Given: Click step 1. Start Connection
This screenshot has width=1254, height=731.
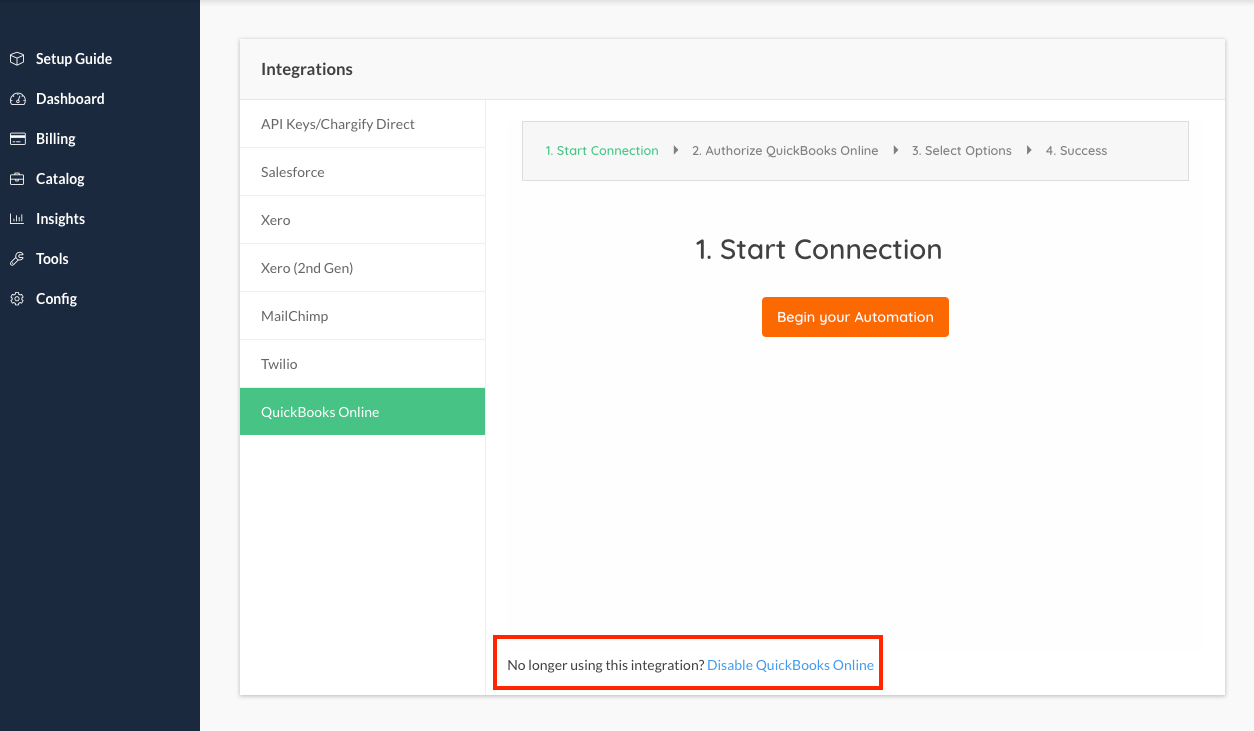Looking at the screenshot, I should 602,151.
